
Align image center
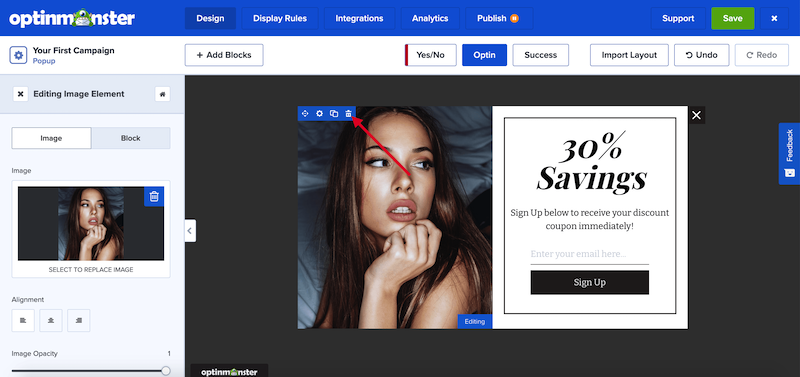point(51,320)
